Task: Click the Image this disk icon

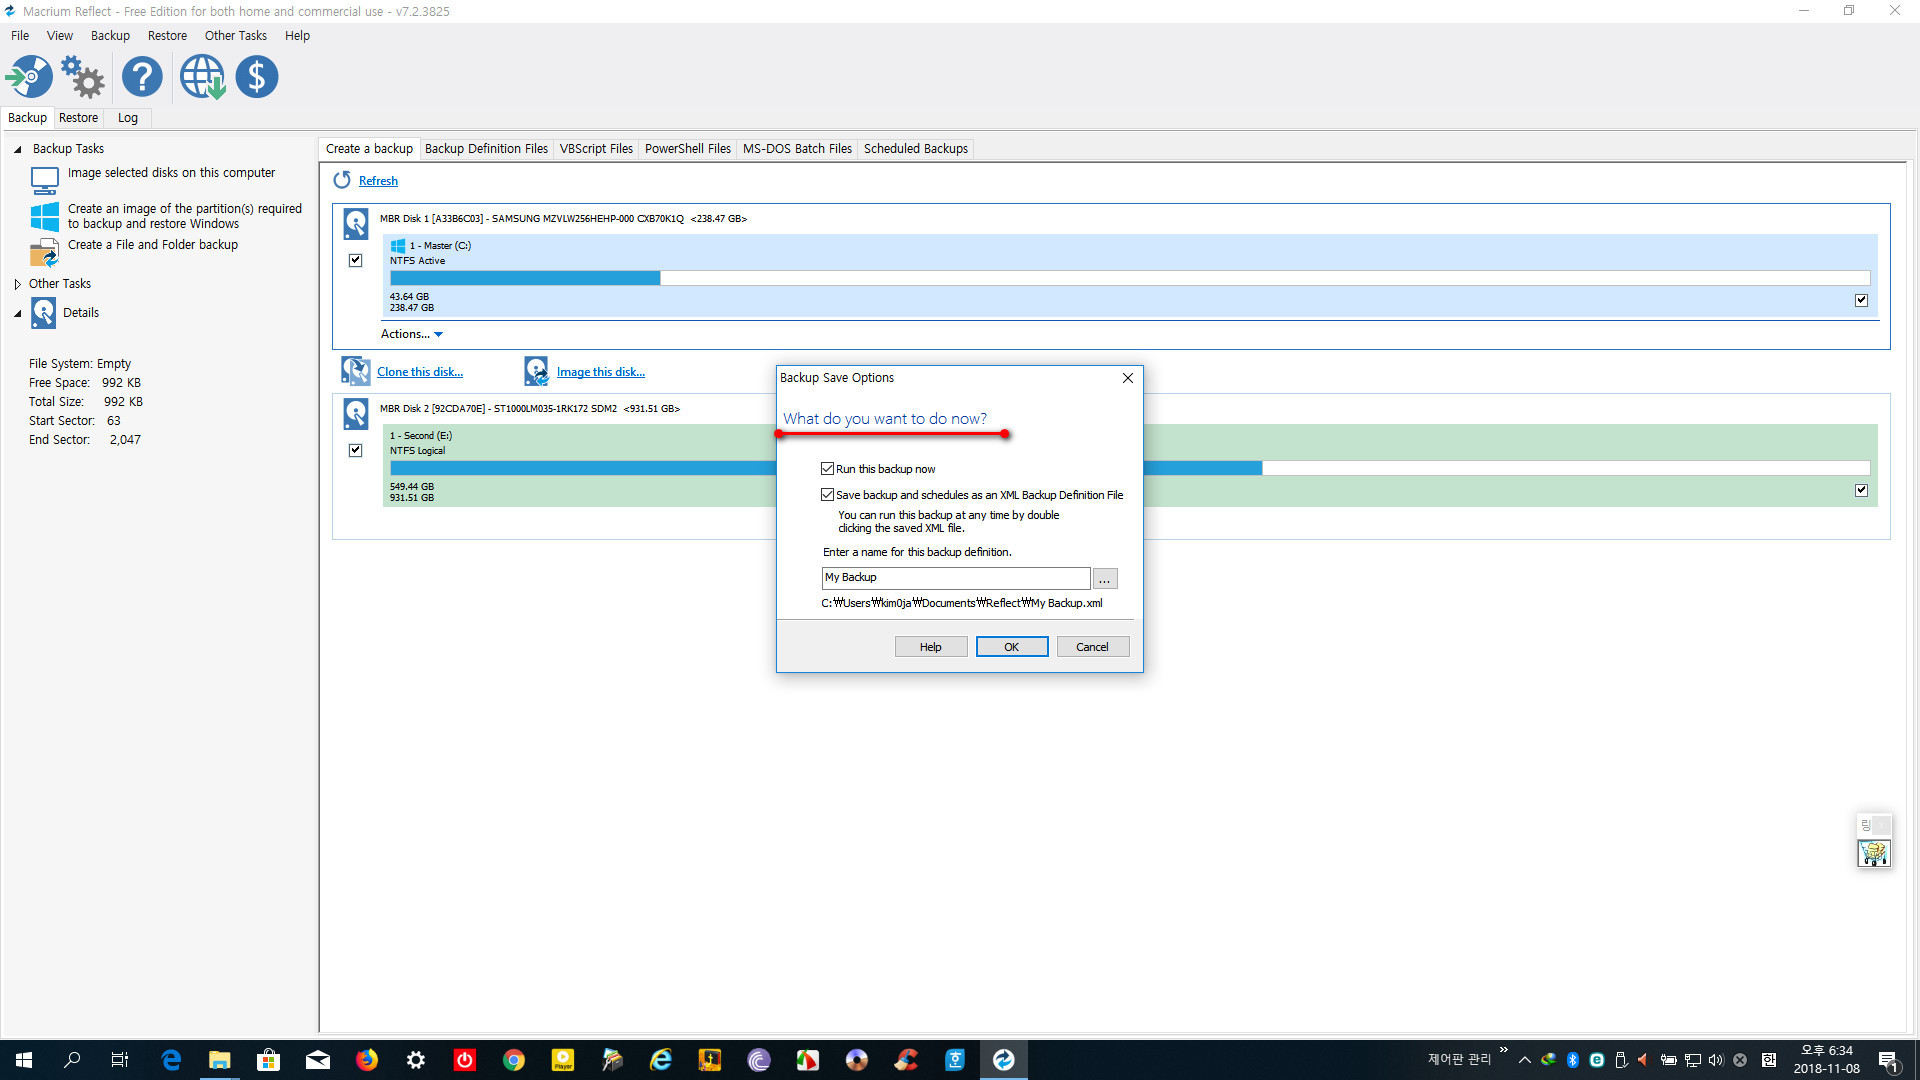Action: (x=534, y=371)
